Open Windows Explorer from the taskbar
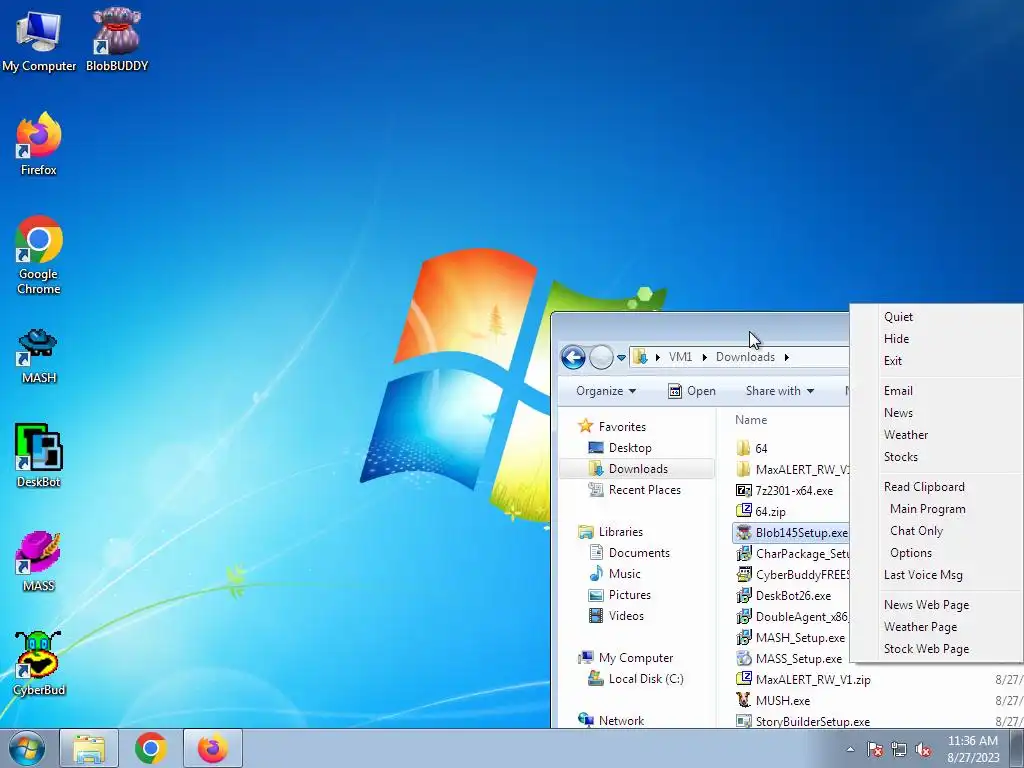1024x768 pixels. 89,748
